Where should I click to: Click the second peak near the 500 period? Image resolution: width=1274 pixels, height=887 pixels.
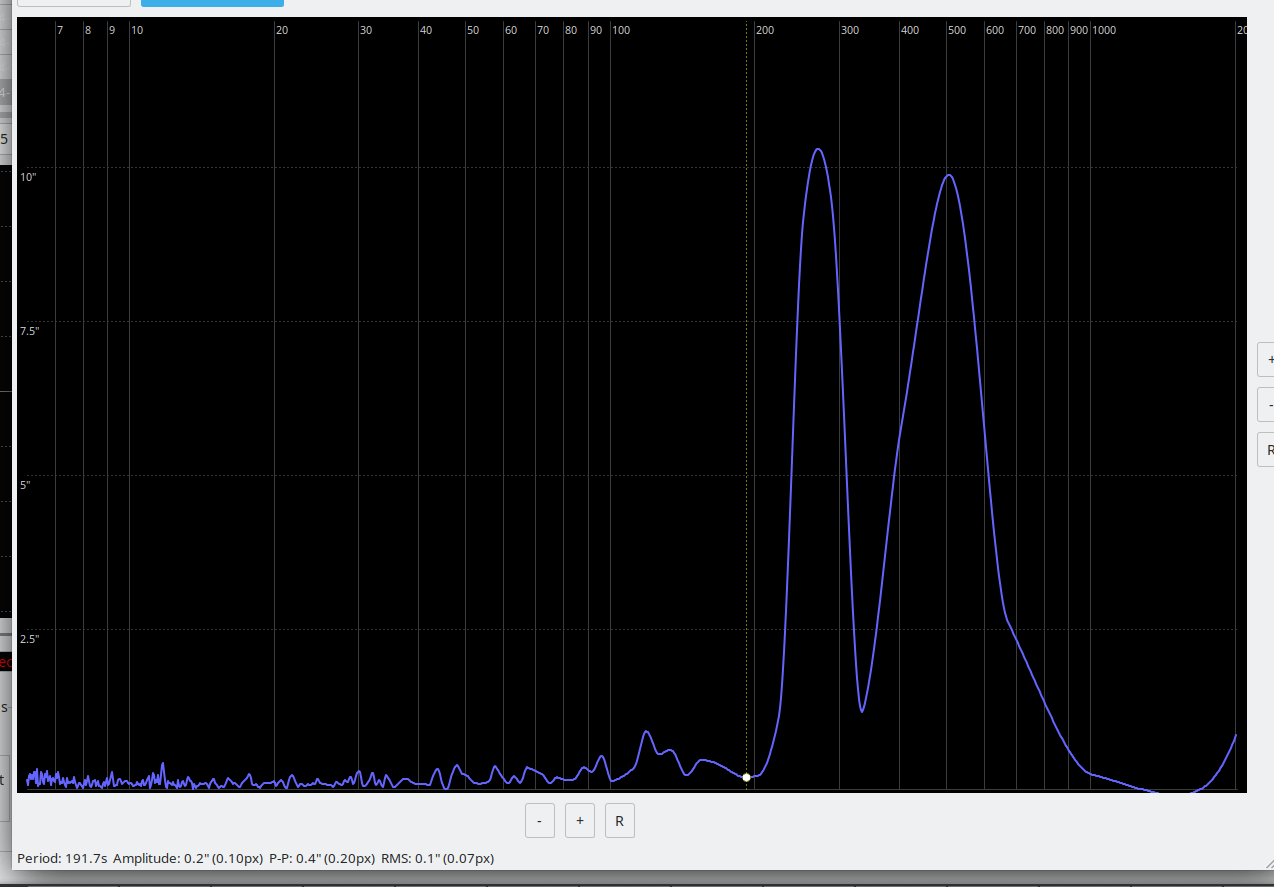pos(948,176)
